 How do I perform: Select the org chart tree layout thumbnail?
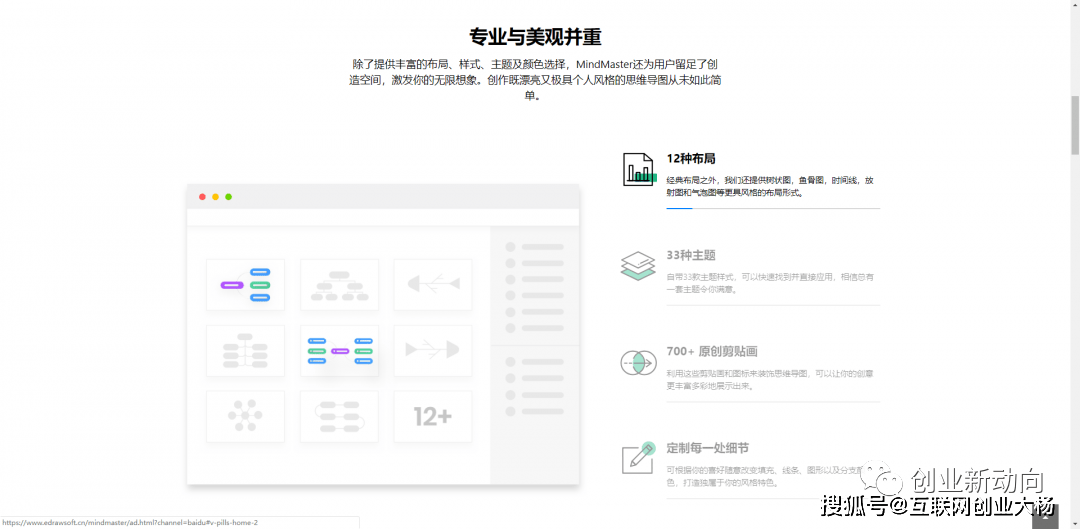(x=340, y=284)
